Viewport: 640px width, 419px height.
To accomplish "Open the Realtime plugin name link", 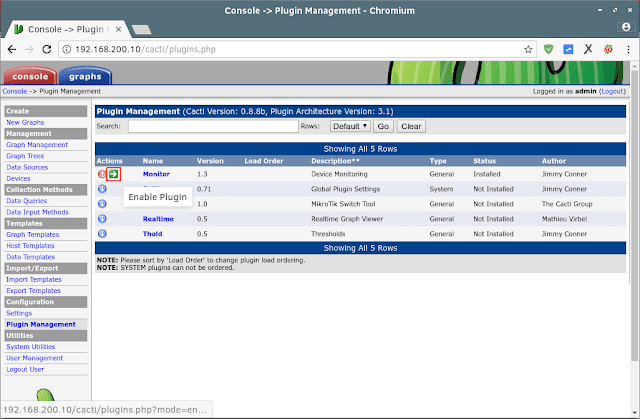I will (158, 219).
